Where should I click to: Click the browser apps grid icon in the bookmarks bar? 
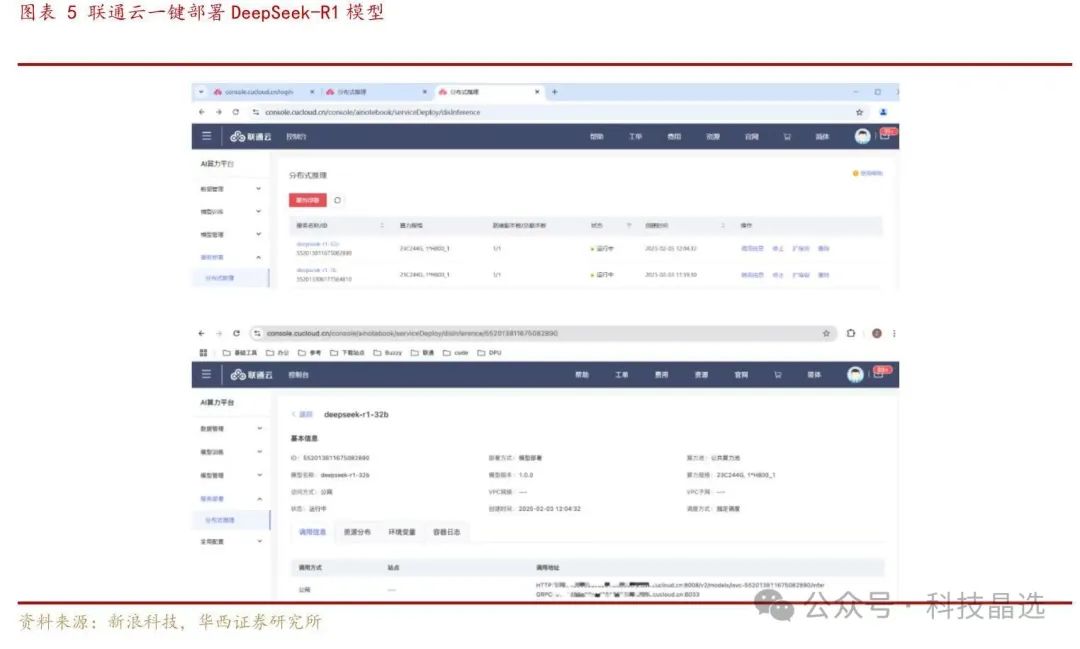[x=204, y=352]
